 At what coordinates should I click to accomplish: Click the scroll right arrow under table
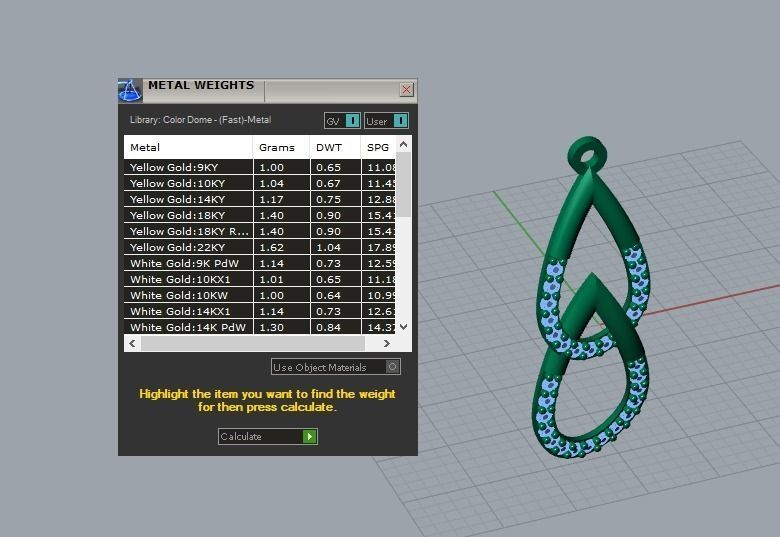[387, 343]
